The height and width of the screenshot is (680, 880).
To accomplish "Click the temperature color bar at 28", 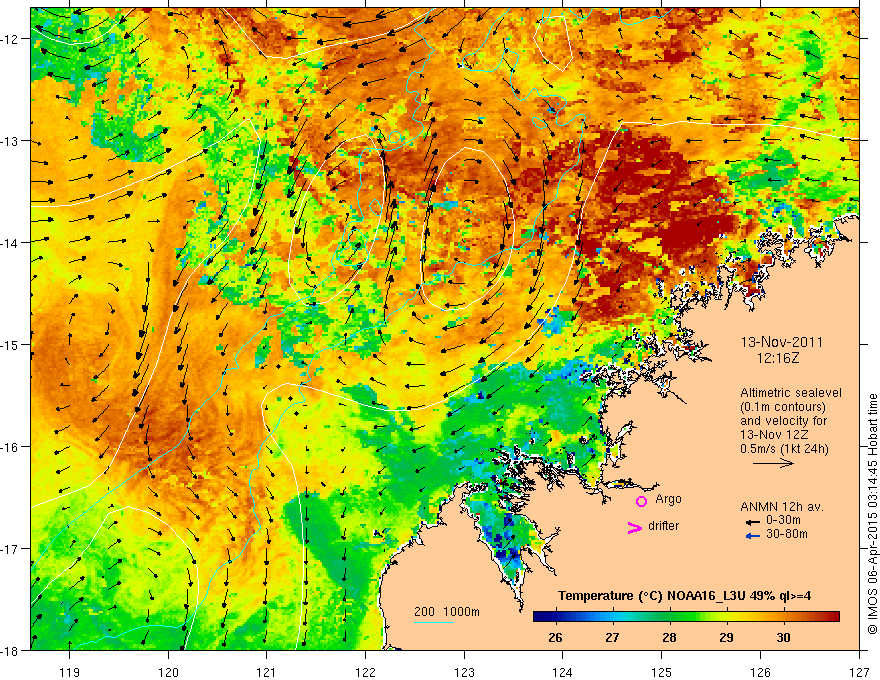I will pos(669,617).
